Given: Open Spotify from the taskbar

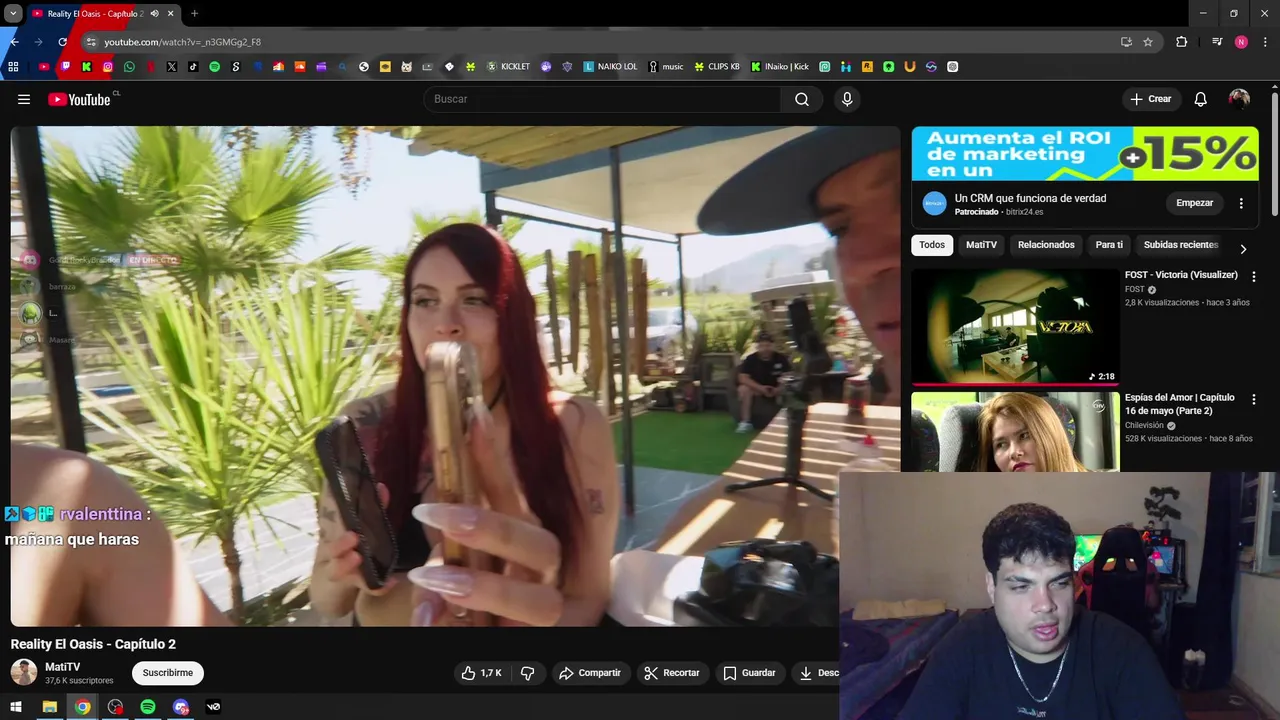Looking at the screenshot, I should [148, 707].
